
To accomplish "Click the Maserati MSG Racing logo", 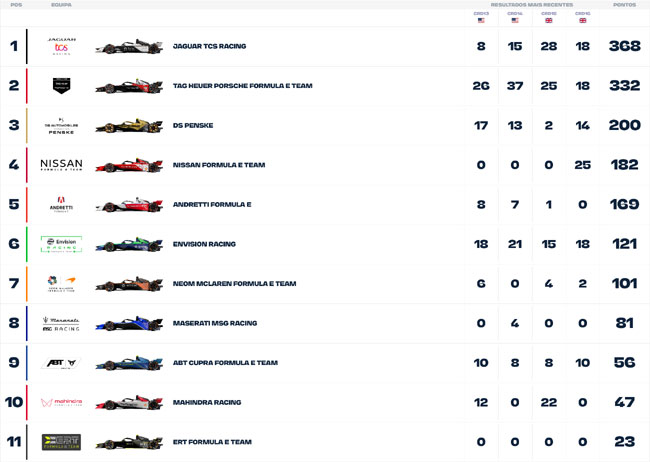I will pos(61,323).
